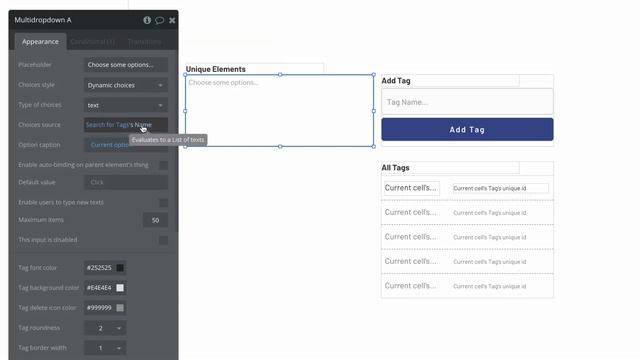Click the blue Add Tag button
This screenshot has width=640, height=360.
[x=467, y=129]
